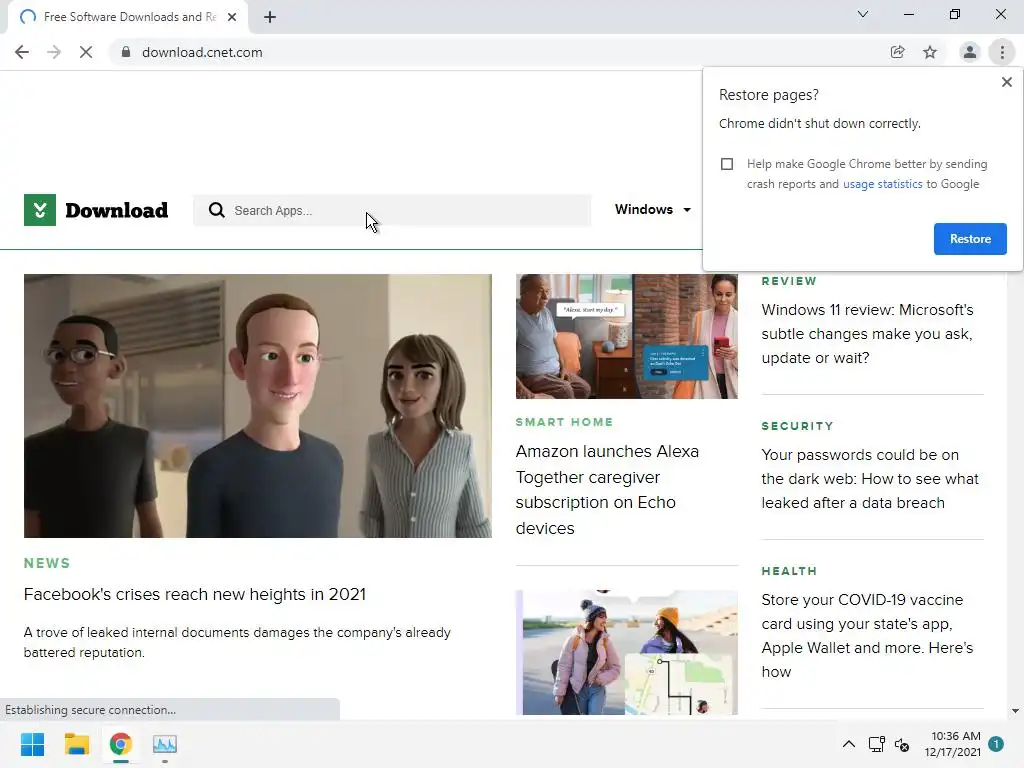Open Amazon launches Alexa Together story
Screen dimensions: 1024x768
tap(607, 490)
